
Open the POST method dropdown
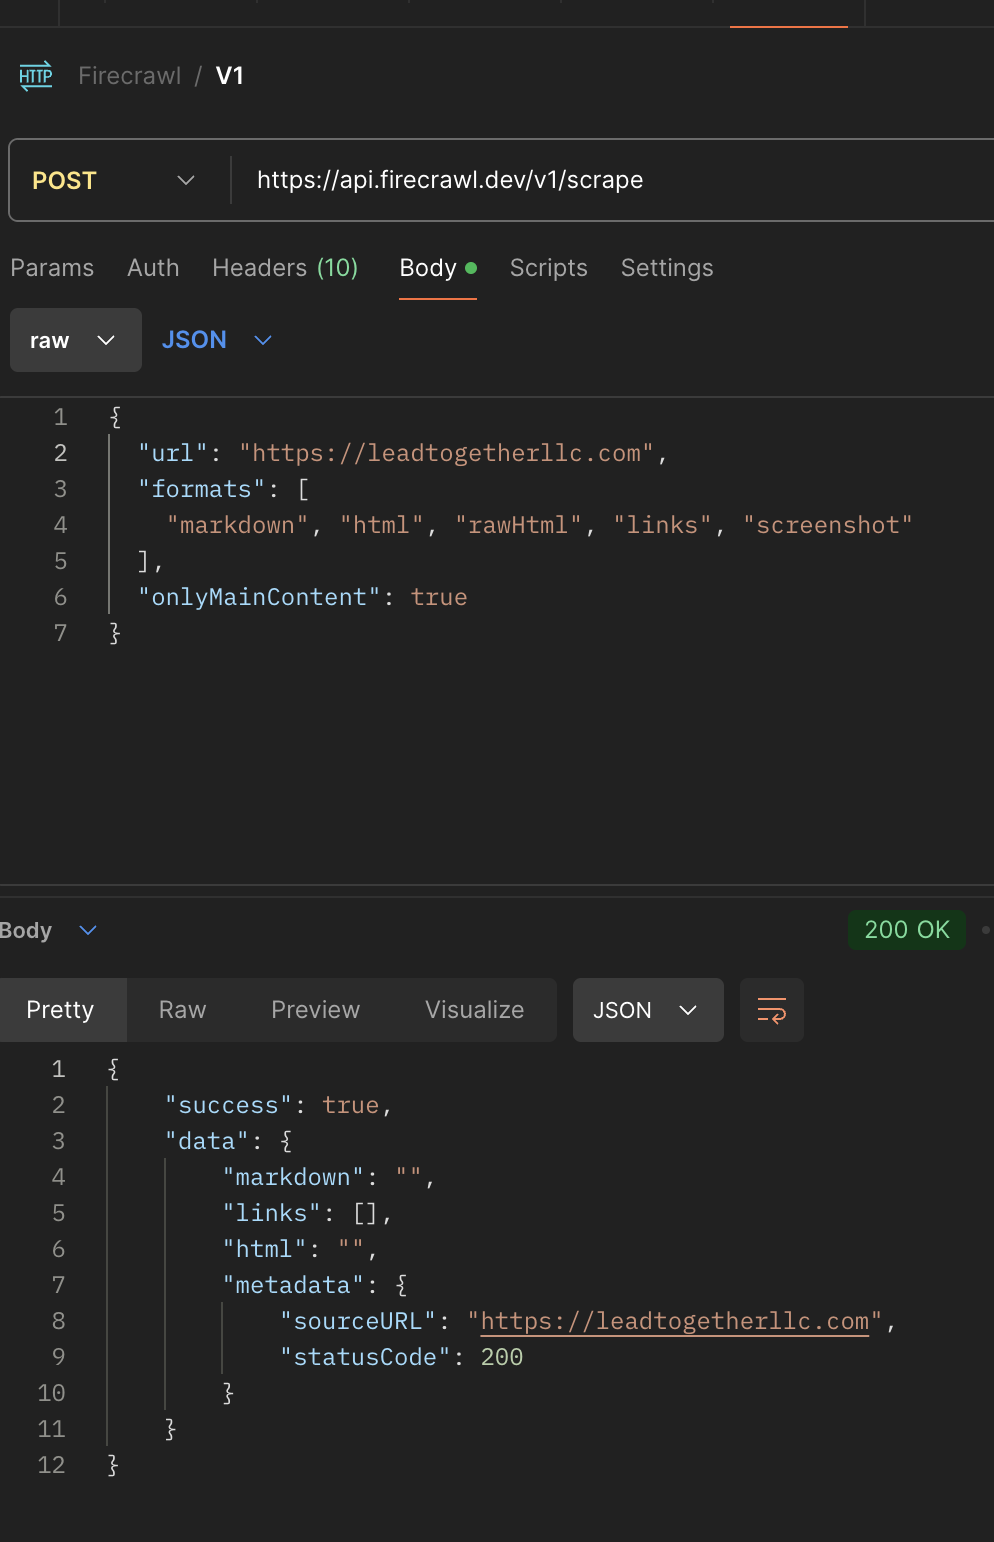coord(113,180)
